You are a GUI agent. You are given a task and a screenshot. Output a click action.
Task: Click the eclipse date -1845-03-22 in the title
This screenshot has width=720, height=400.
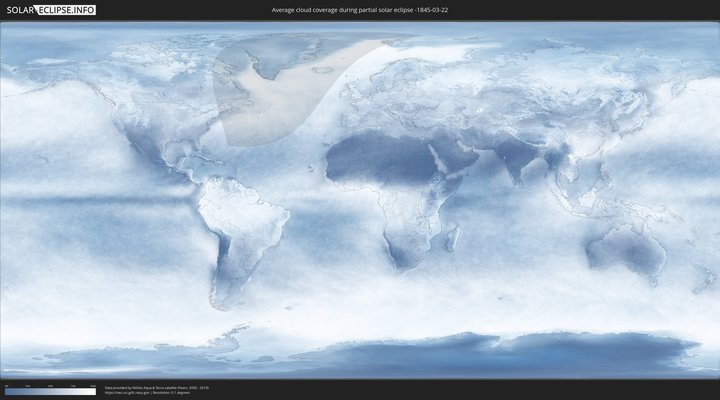click(x=433, y=9)
